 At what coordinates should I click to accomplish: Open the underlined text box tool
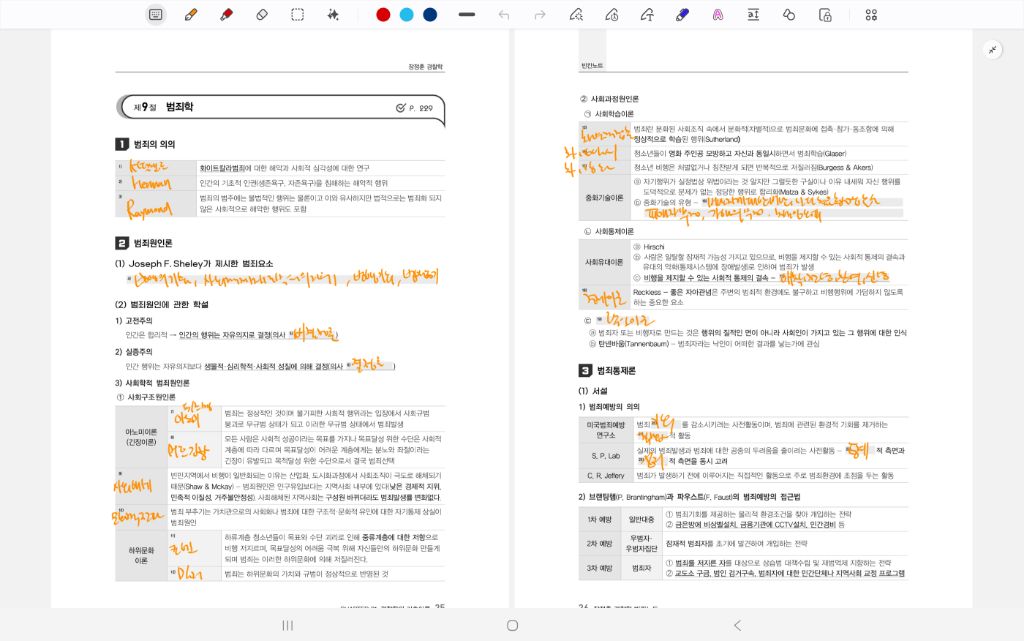[753, 14]
